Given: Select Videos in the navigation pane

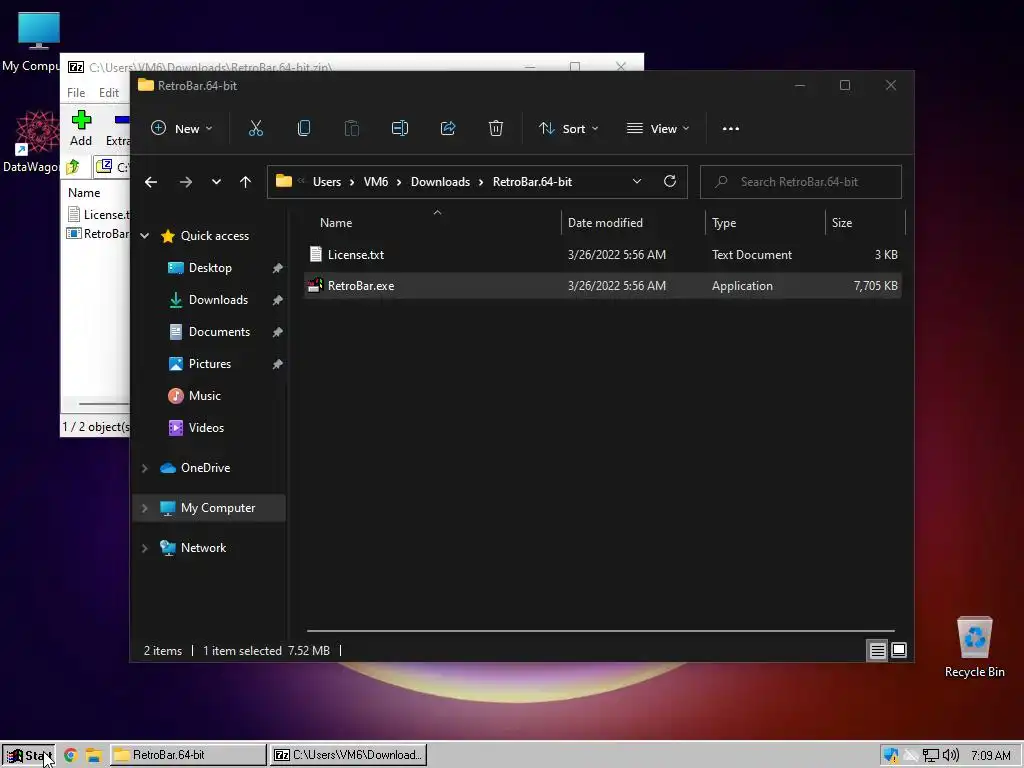Looking at the screenshot, I should [206, 428].
